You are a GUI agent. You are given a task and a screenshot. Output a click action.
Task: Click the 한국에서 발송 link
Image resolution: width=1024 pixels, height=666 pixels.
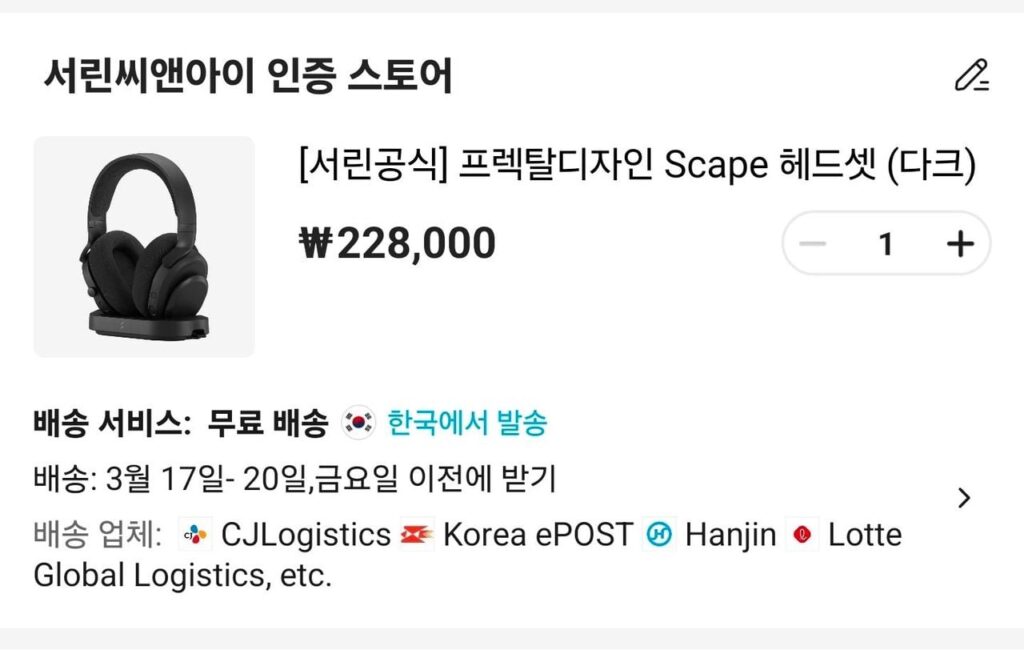click(468, 423)
